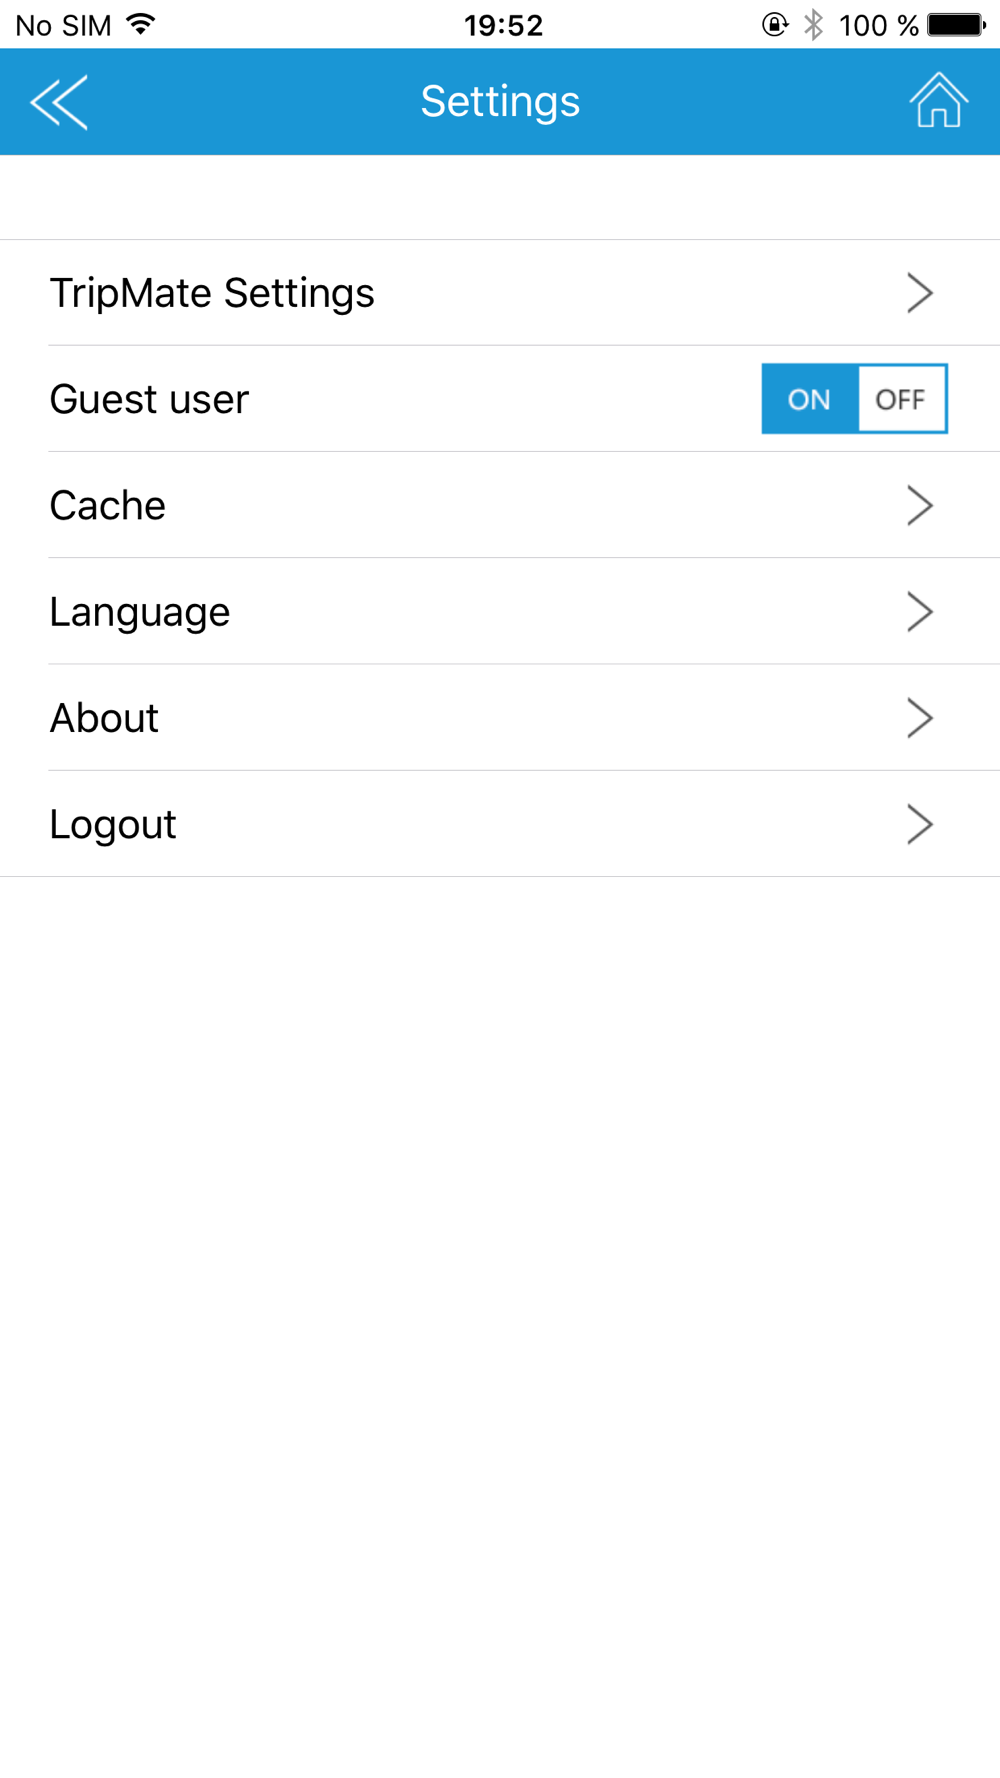Screen dimensions: 1000x1778
Task: Expand the Language chevron arrow
Action: click(x=920, y=611)
